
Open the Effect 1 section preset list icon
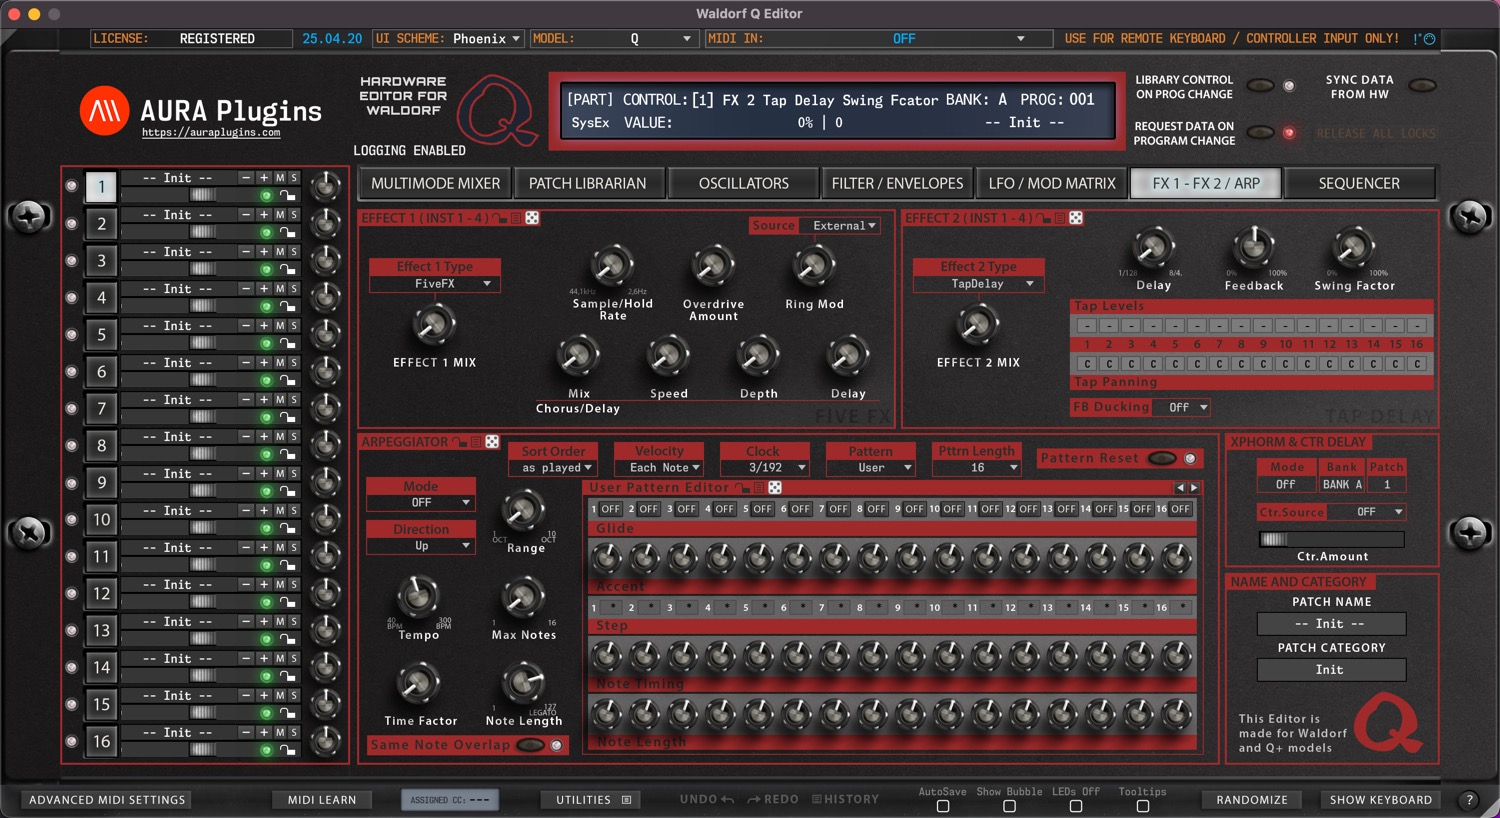(516, 218)
